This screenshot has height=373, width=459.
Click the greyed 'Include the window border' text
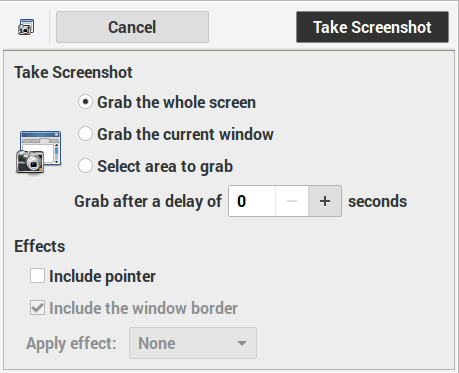(x=143, y=308)
